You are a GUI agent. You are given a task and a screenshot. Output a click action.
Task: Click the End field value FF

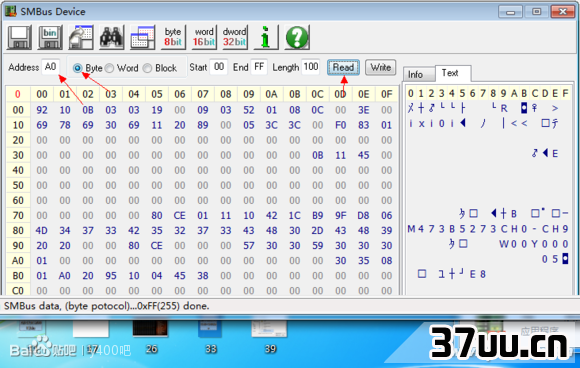(x=259, y=67)
